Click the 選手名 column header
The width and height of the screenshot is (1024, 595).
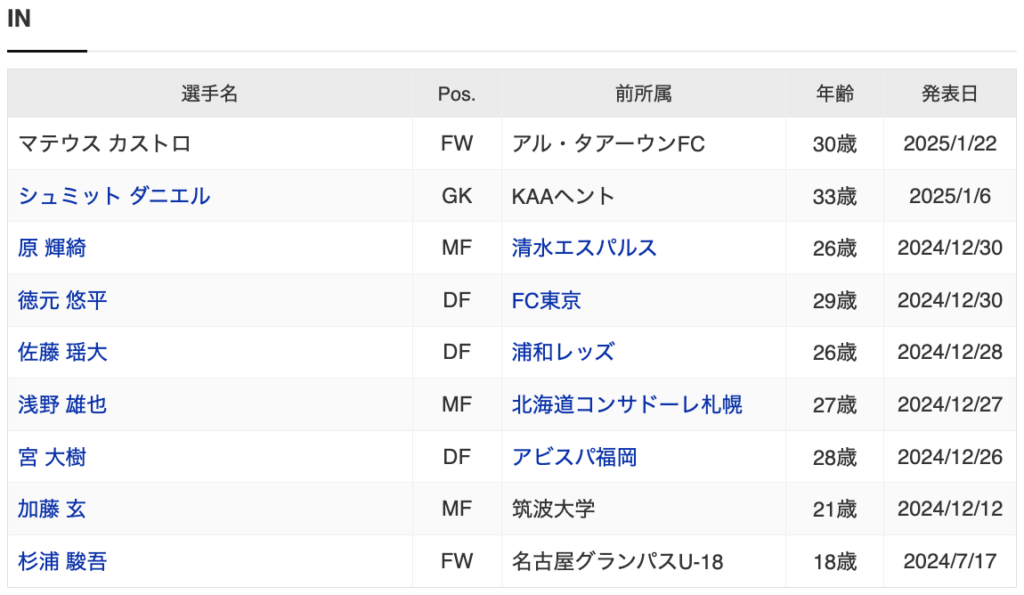(210, 94)
